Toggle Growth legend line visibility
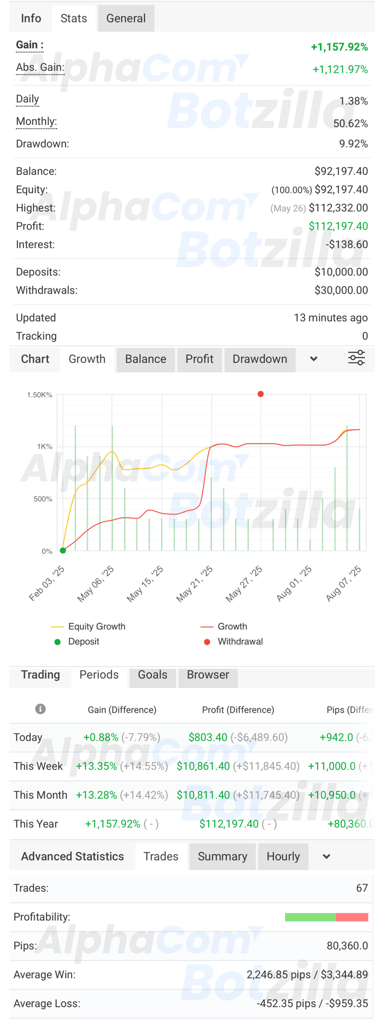Screen dimensions: 375x1021 point(224,626)
